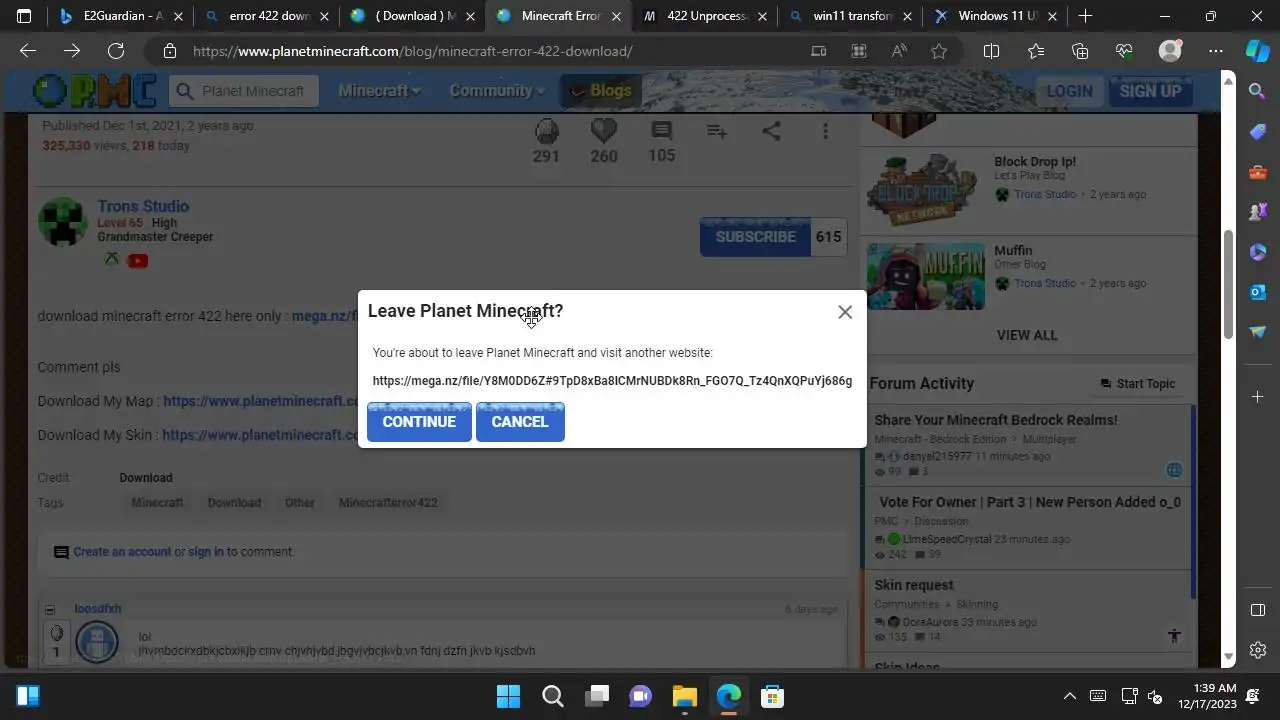Open Muffin blog thumbnail
Viewport: 1280px width, 720px height.
(x=925, y=276)
